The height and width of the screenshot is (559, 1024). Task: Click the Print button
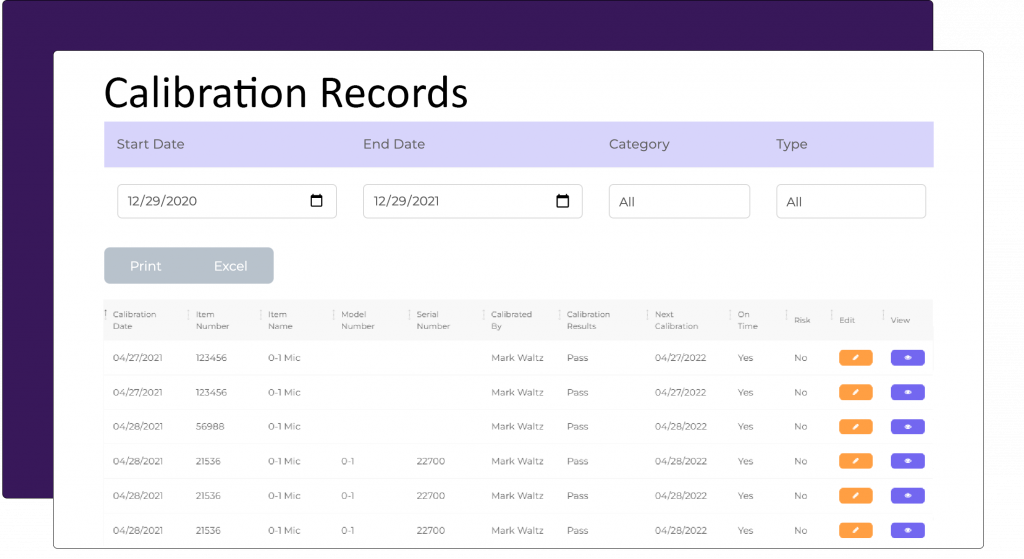click(x=146, y=266)
